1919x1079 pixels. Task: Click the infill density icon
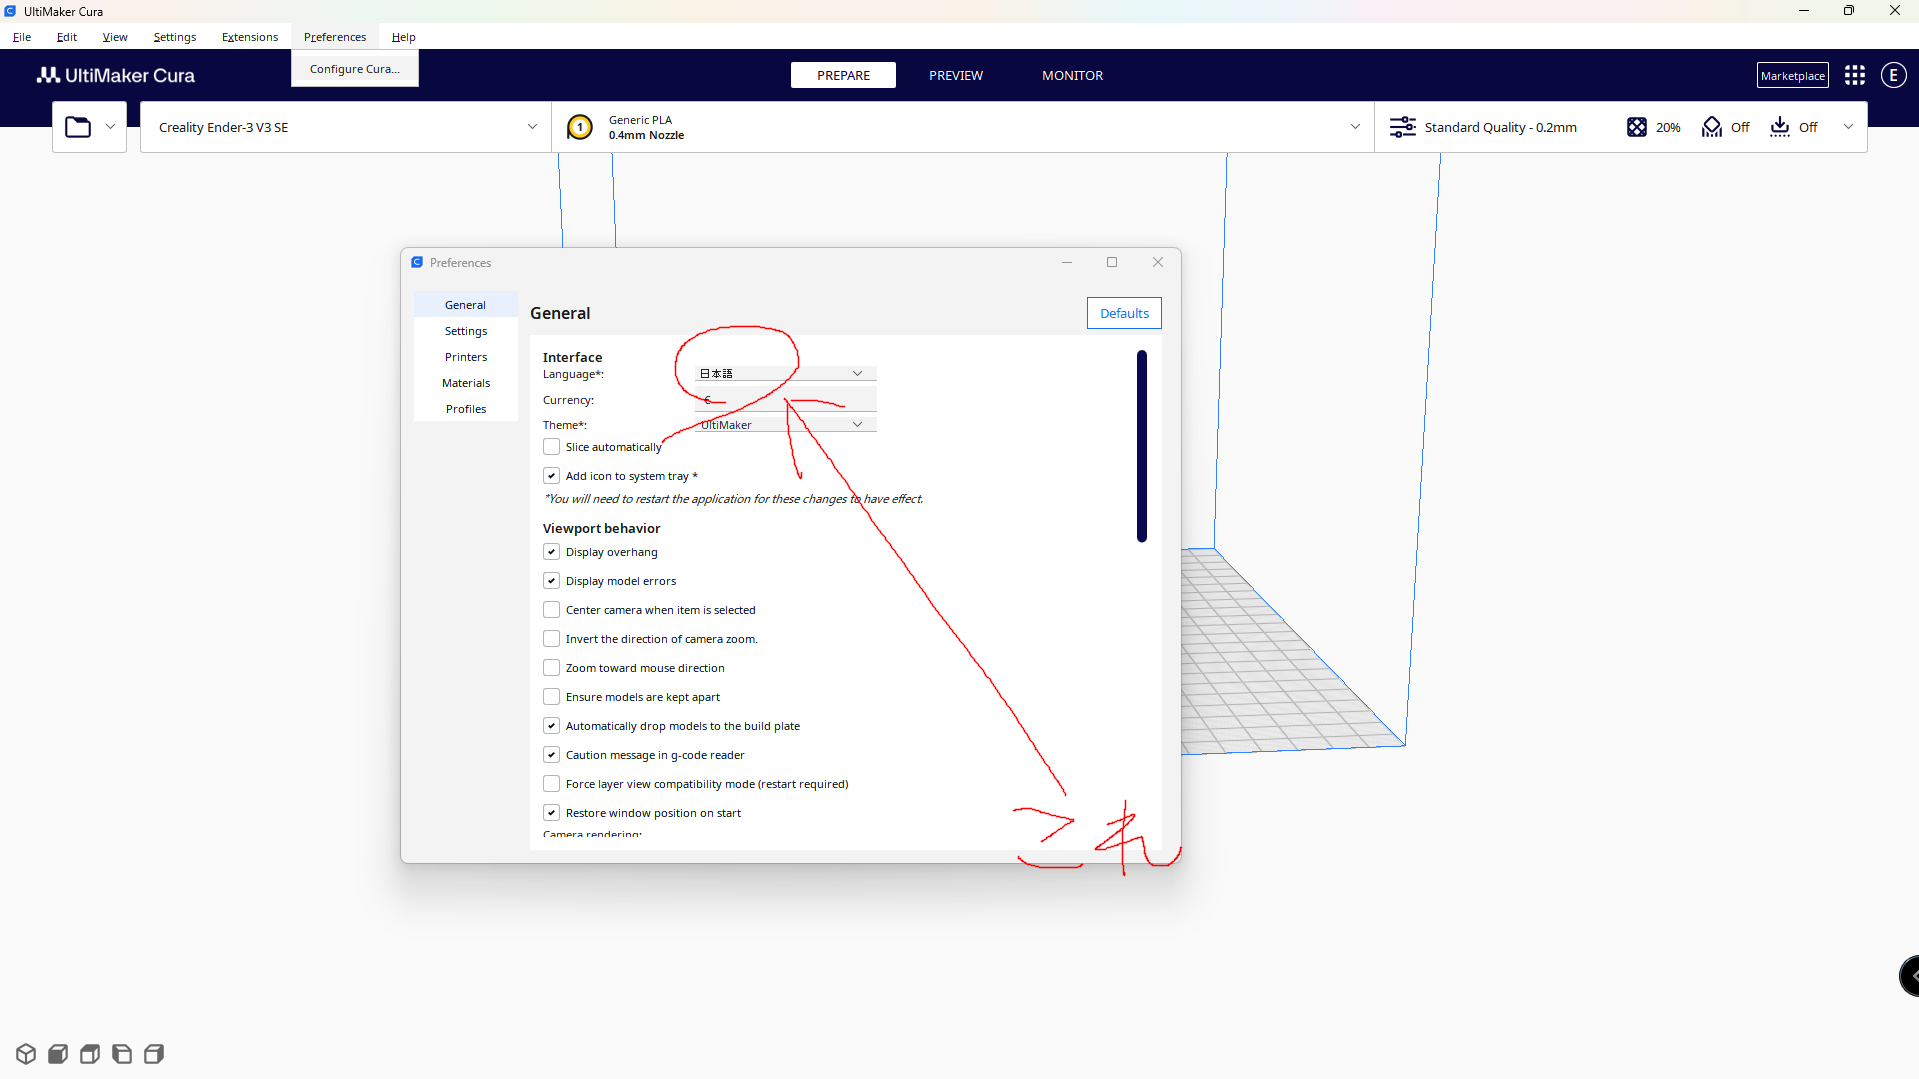click(1636, 127)
